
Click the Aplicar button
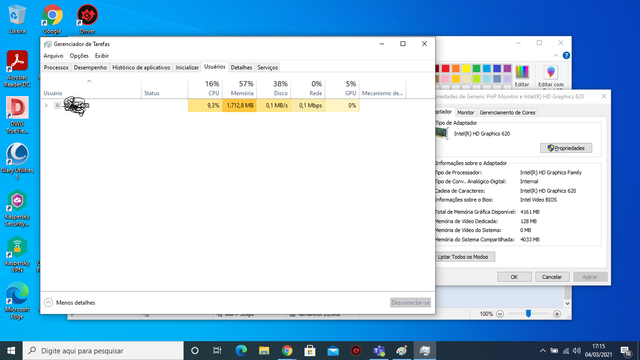point(590,277)
